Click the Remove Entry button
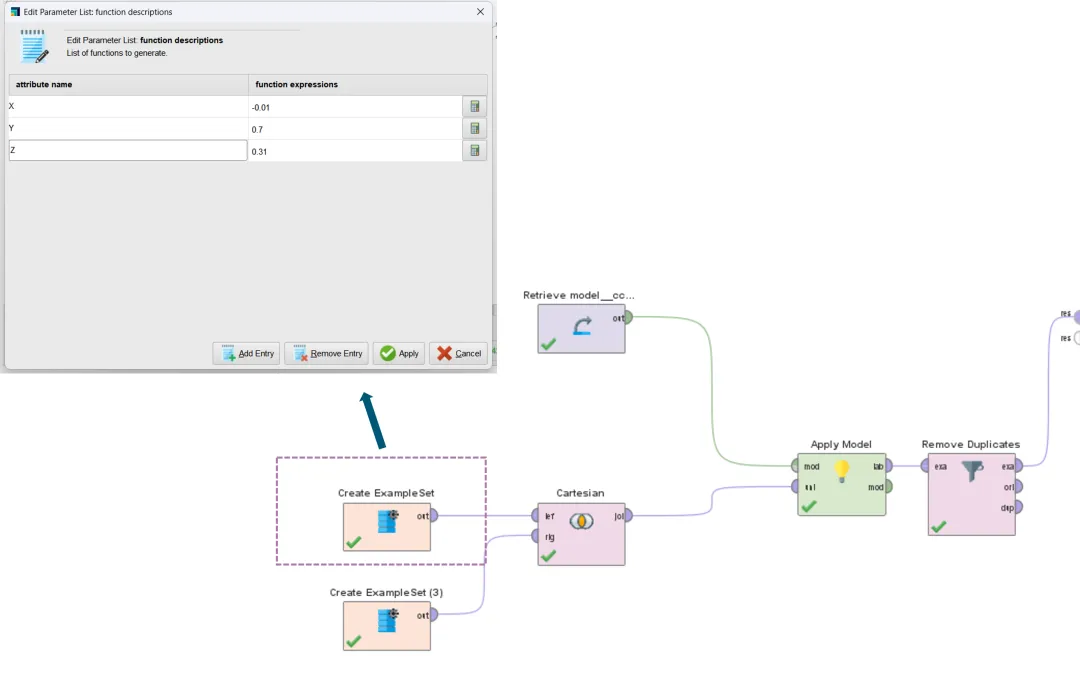 326,354
